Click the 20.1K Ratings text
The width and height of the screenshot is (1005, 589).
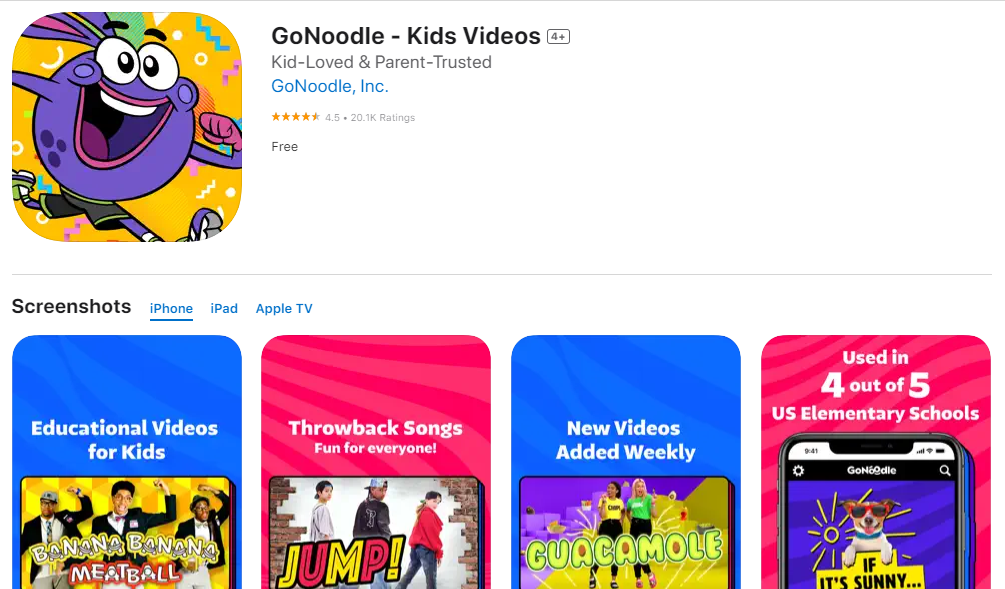coord(383,117)
